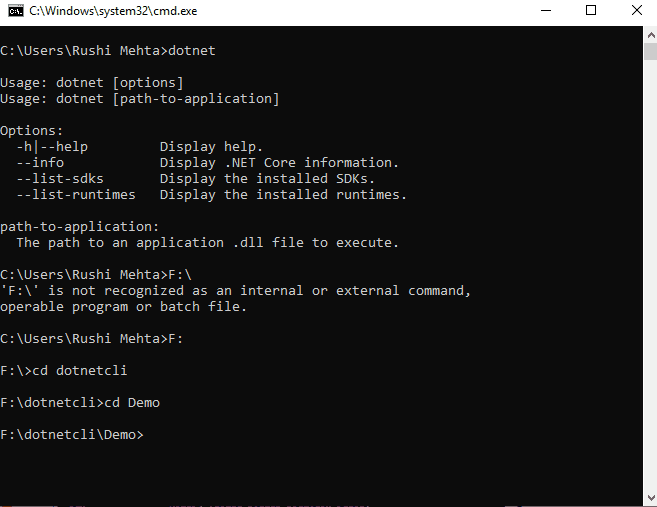Click the --list-sdks option text

click(x=60, y=179)
